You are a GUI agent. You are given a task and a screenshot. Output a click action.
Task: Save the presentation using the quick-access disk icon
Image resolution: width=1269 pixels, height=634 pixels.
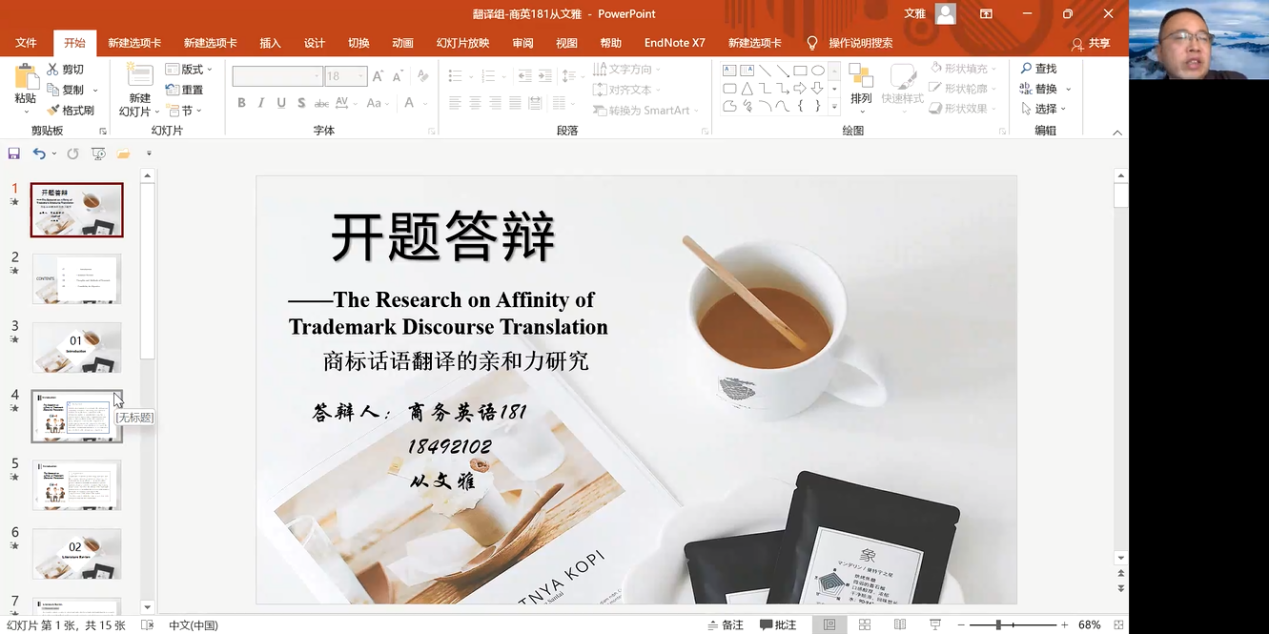(14, 153)
